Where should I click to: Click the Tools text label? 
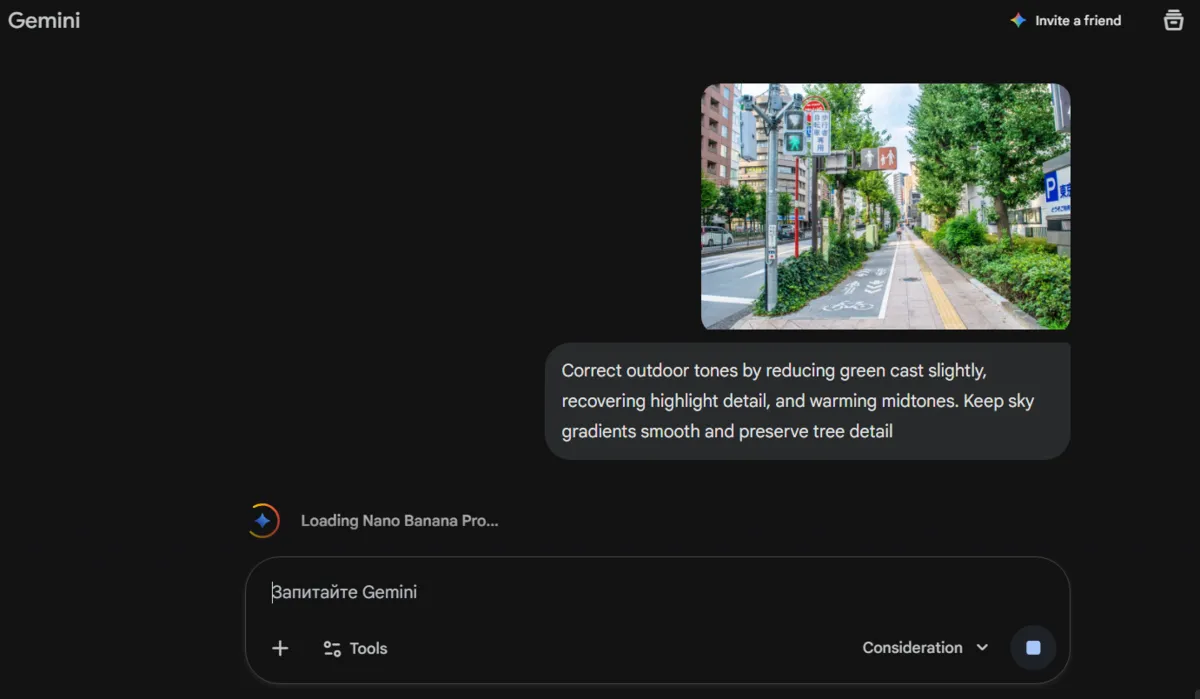369,648
